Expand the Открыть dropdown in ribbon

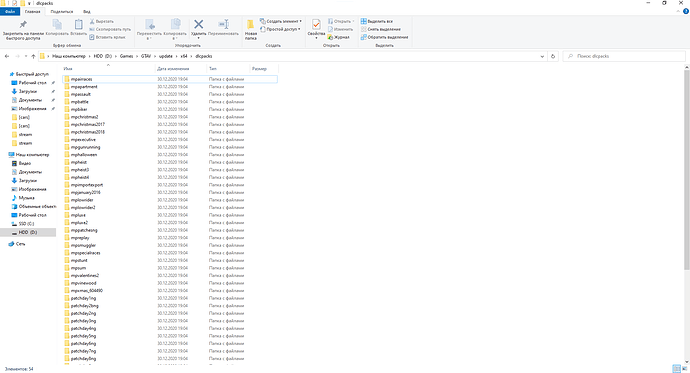(353, 21)
